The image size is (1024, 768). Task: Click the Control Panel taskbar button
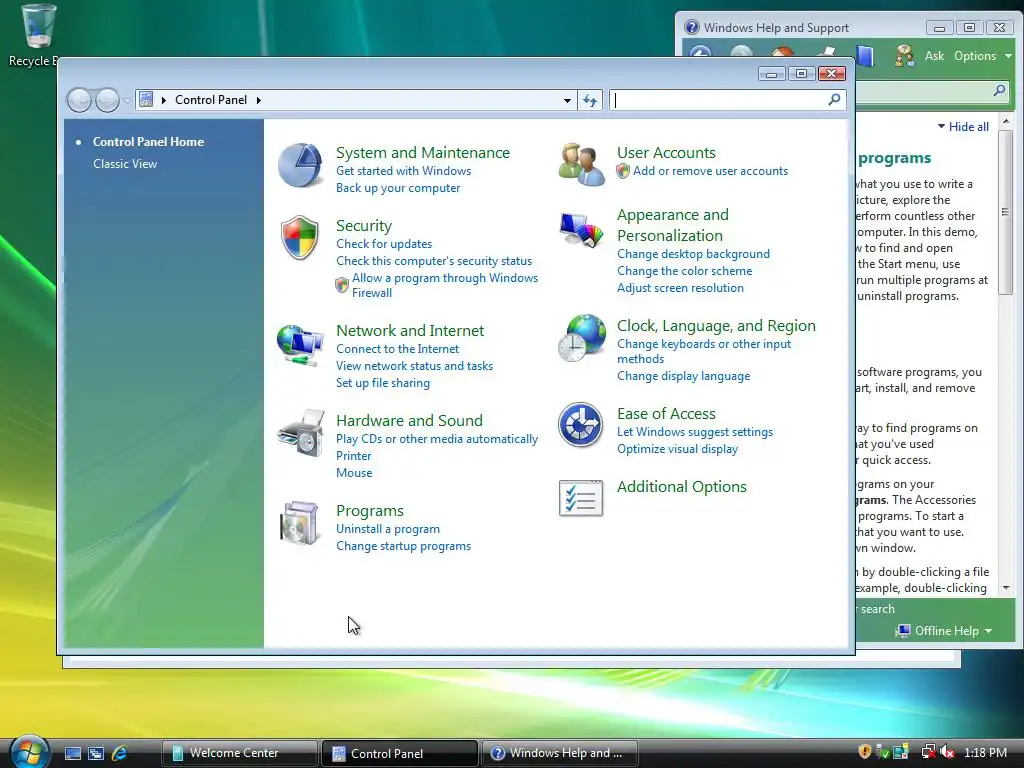[x=400, y=754]
